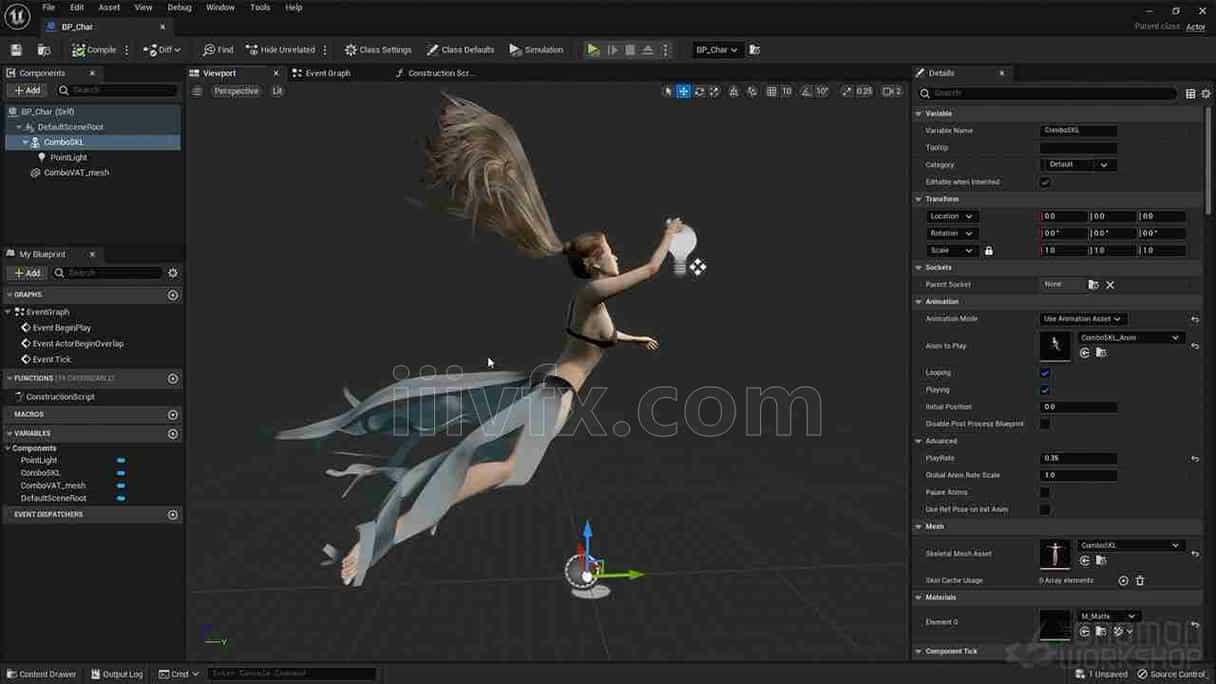Toggle the Looping checkbox

[1045, 373]
